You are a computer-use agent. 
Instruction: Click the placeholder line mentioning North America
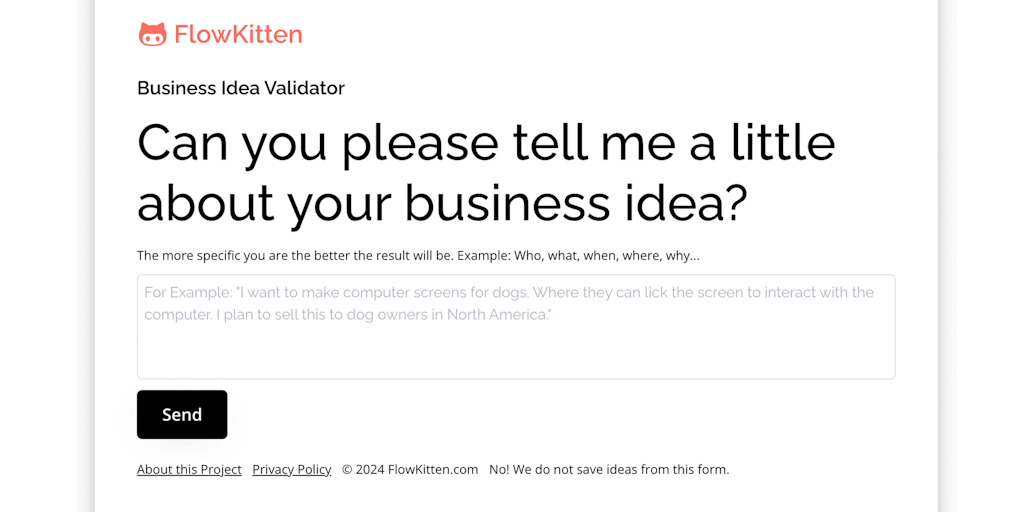click(348, 315)
